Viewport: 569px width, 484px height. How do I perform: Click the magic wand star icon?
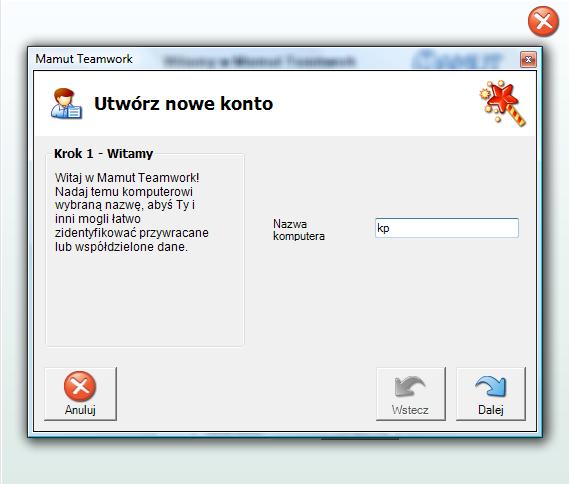(x=503, y=103)
